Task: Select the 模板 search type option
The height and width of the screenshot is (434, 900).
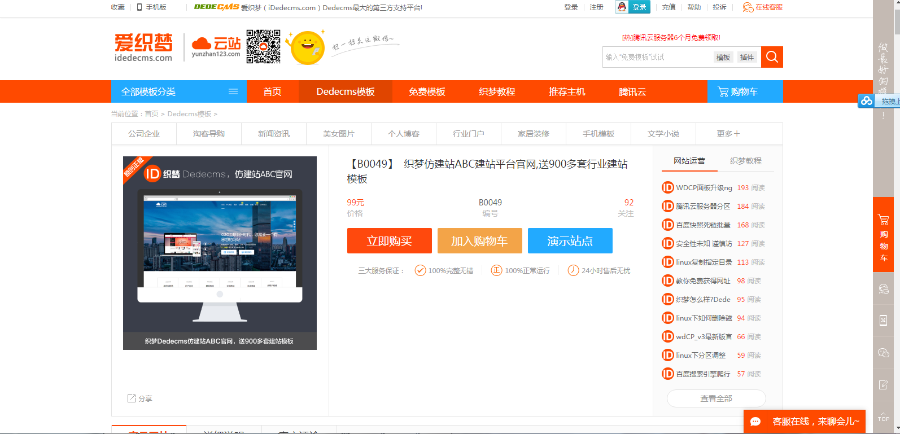Action: (723, 57)
